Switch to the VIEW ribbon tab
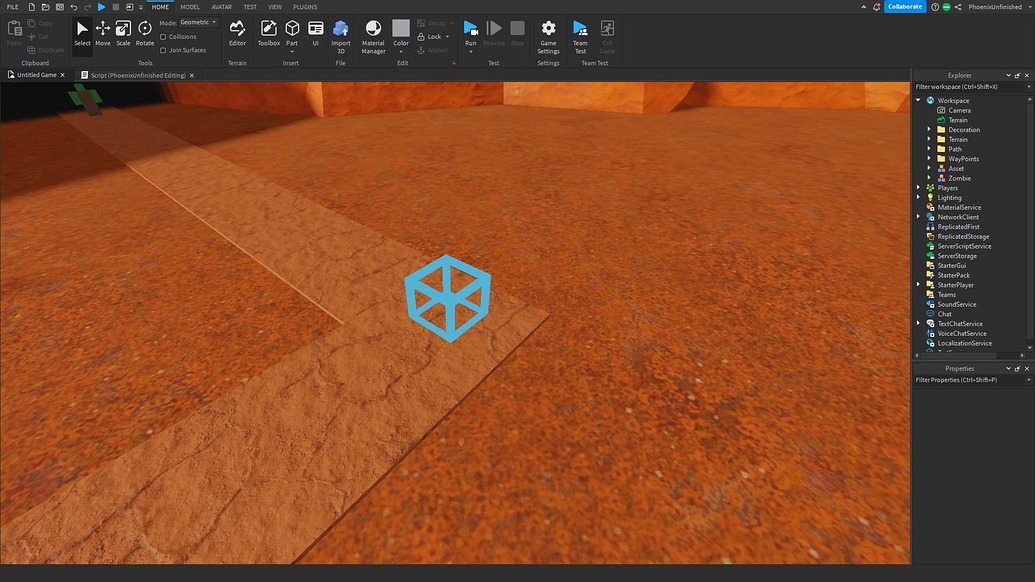 coord(275,7)
